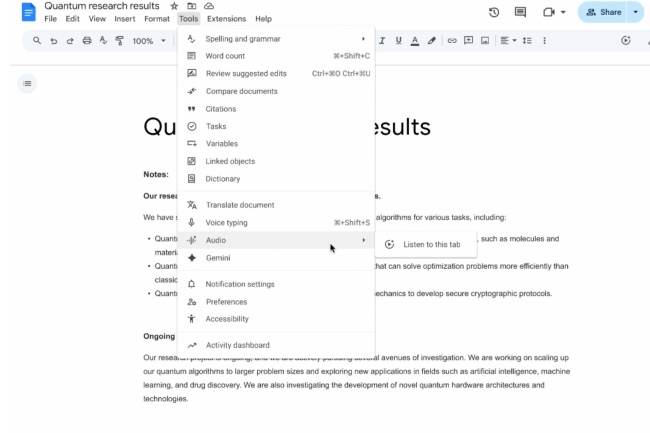Choose Translate document
The image size is (650, 433).
(x=276, y=205)
